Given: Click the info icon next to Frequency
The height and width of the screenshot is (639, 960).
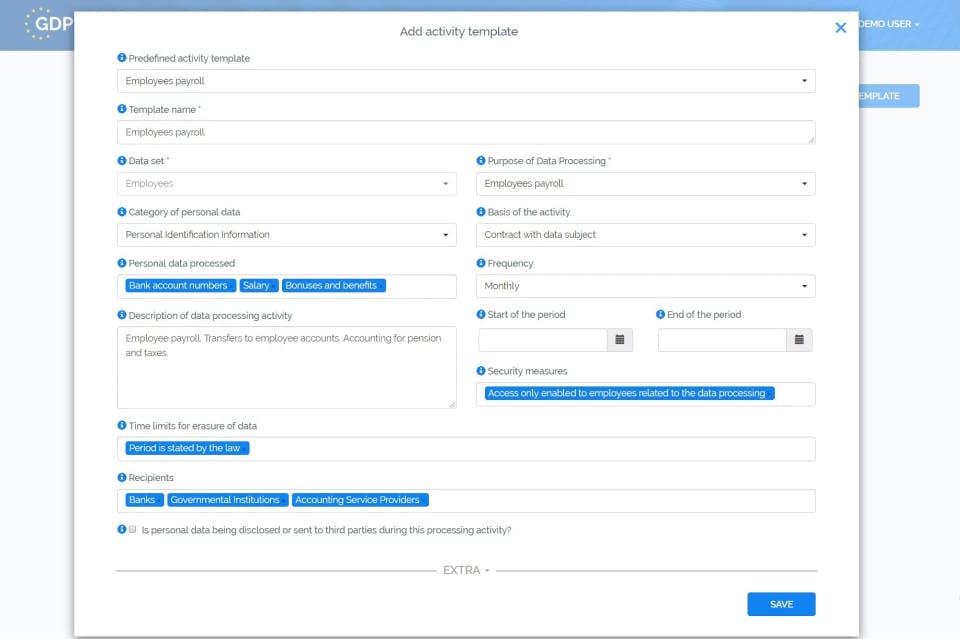Looking at the screenshot, I should point(482,263).
